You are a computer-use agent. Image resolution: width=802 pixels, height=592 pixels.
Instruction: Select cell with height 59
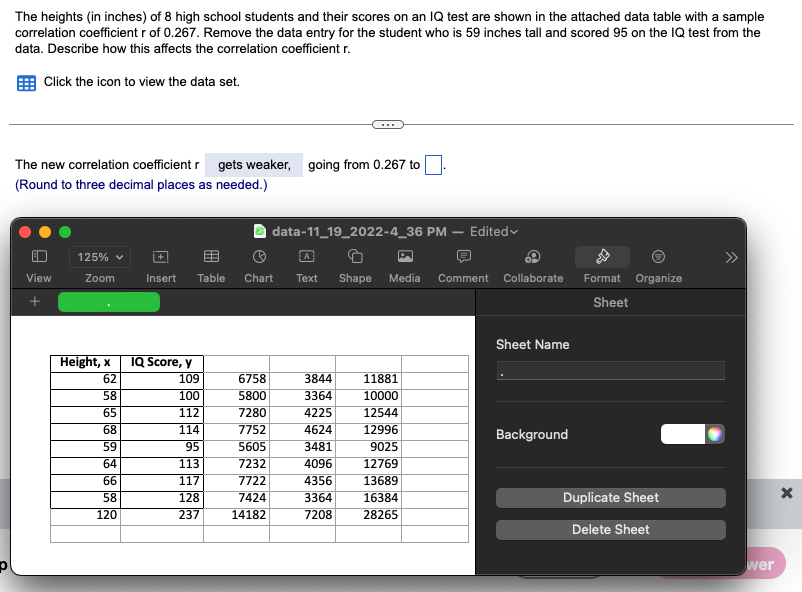click(85, 448)
